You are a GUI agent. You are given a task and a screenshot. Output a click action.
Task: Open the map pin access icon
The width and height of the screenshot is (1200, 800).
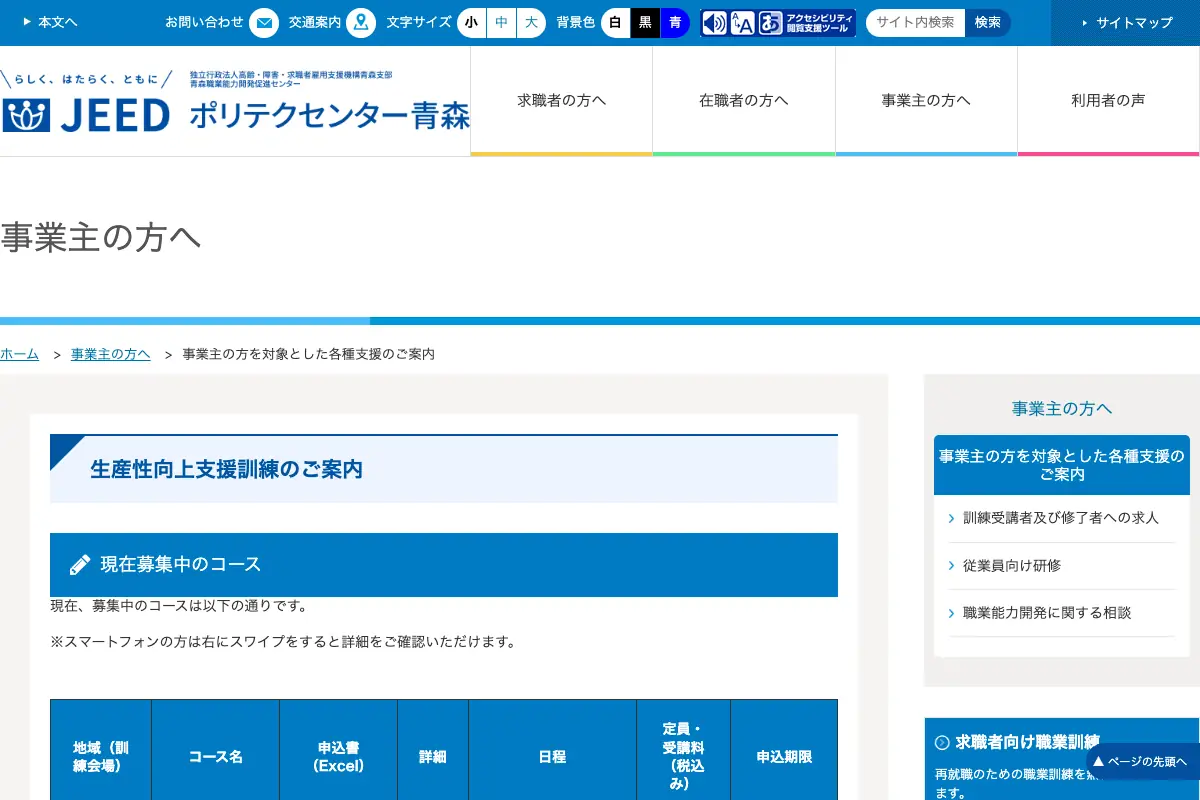(x=361, y=22)
